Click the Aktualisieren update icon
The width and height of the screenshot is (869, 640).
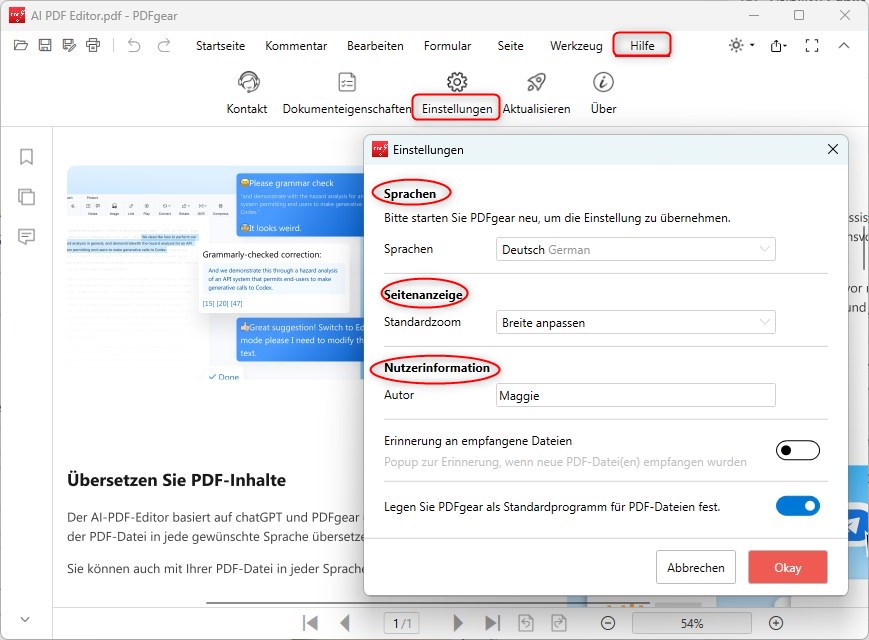[x=536, y=84]
